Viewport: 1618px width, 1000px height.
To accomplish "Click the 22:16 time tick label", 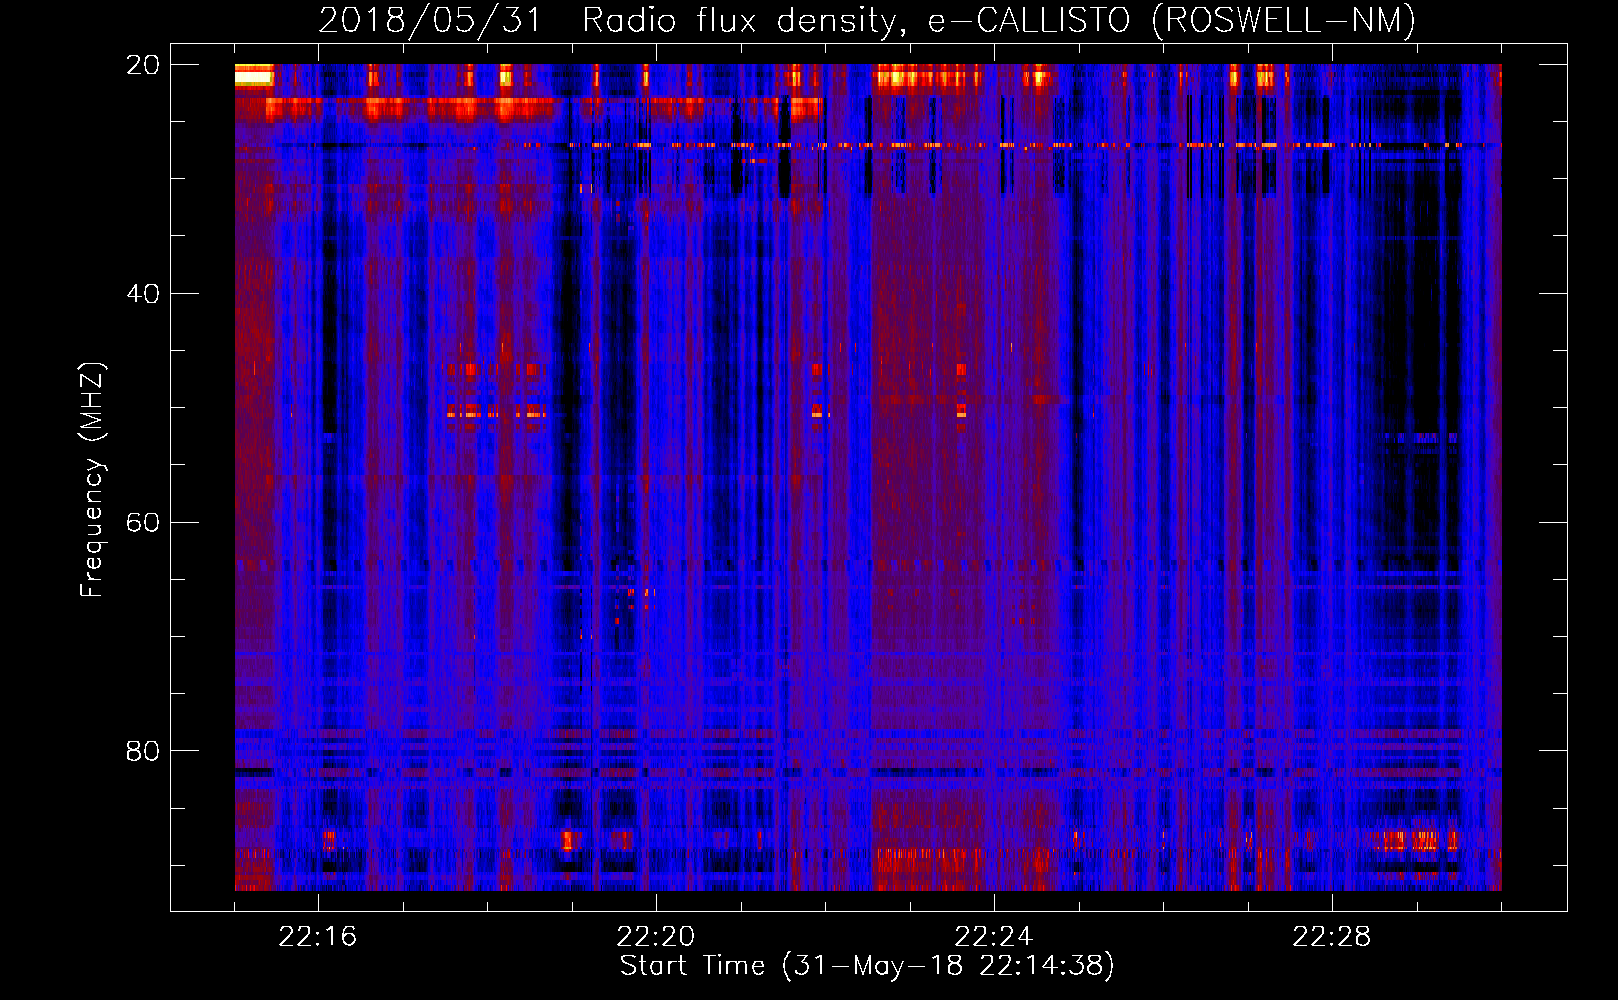I will click(318, 937).
